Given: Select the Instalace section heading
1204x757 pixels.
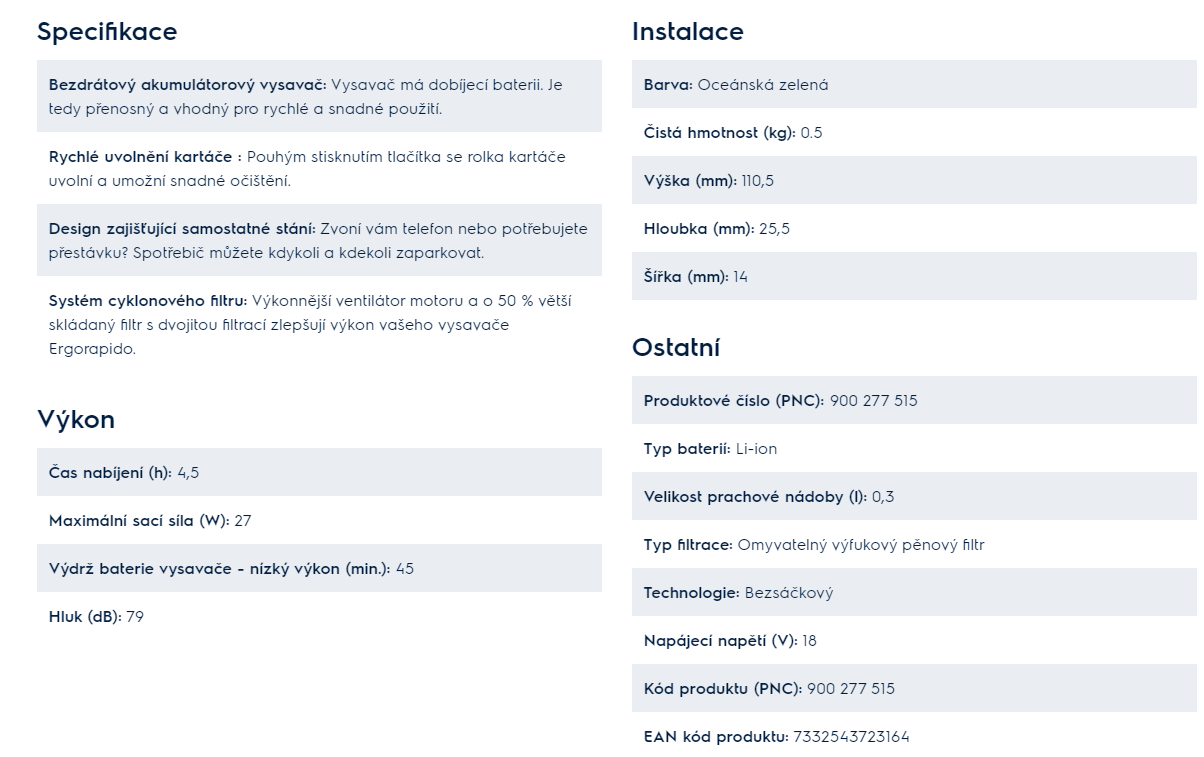Looking at the screenshot, I should point(688,32).
